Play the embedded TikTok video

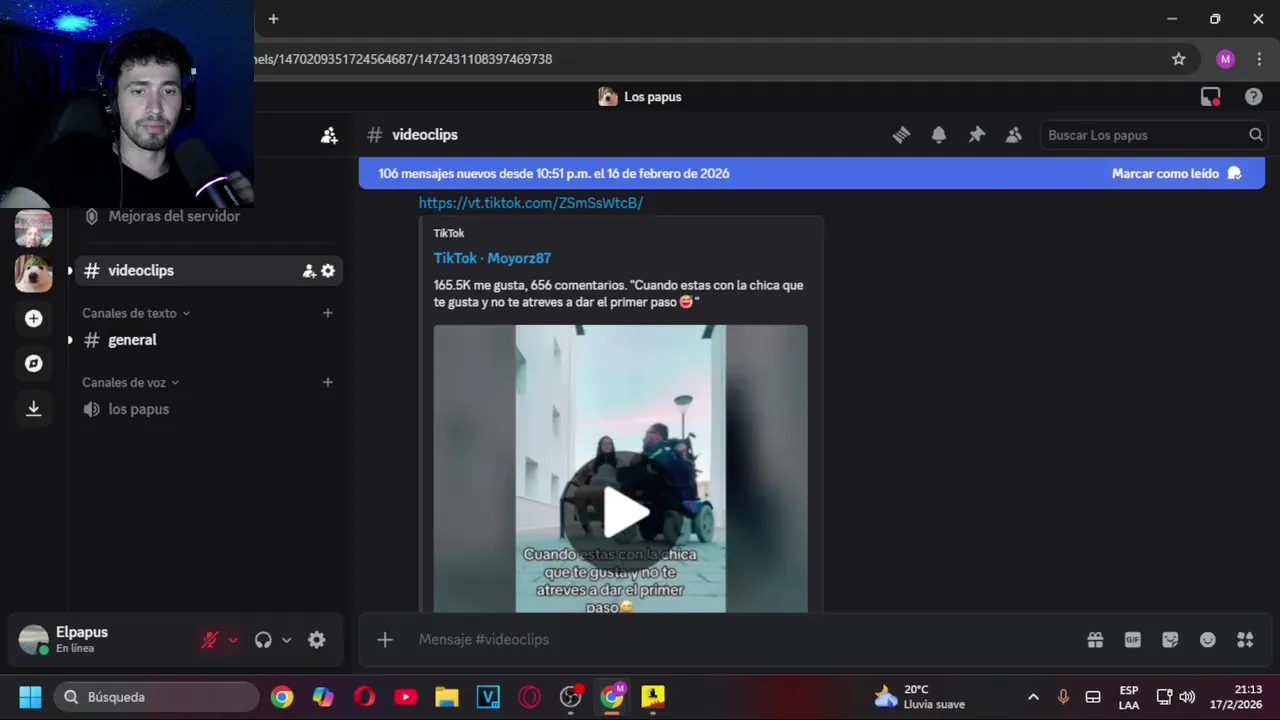[625, 513]
